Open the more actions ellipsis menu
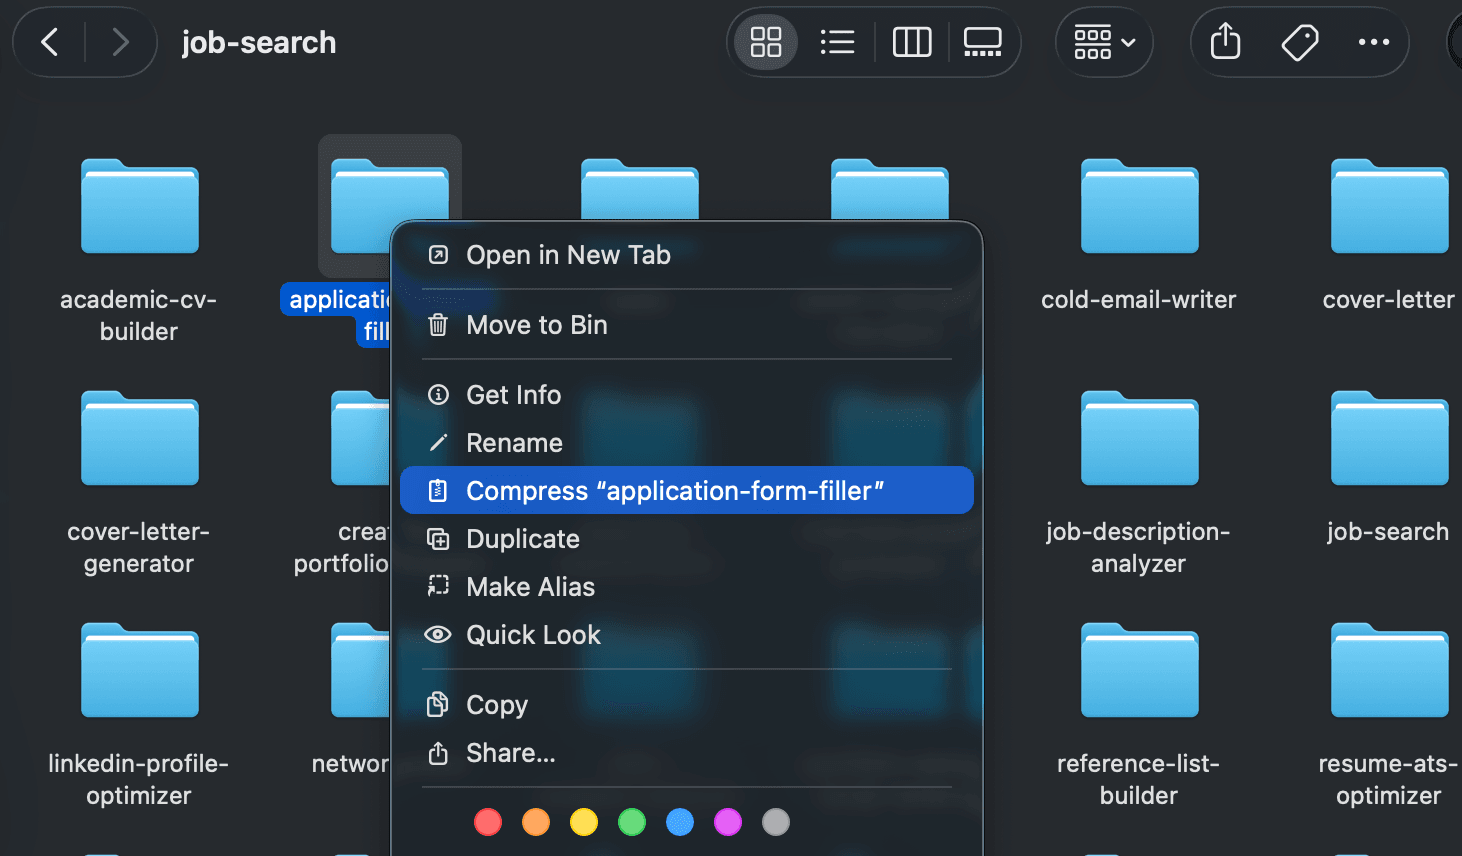This screenshot has height=856, width=1462. click(1374, 42)
